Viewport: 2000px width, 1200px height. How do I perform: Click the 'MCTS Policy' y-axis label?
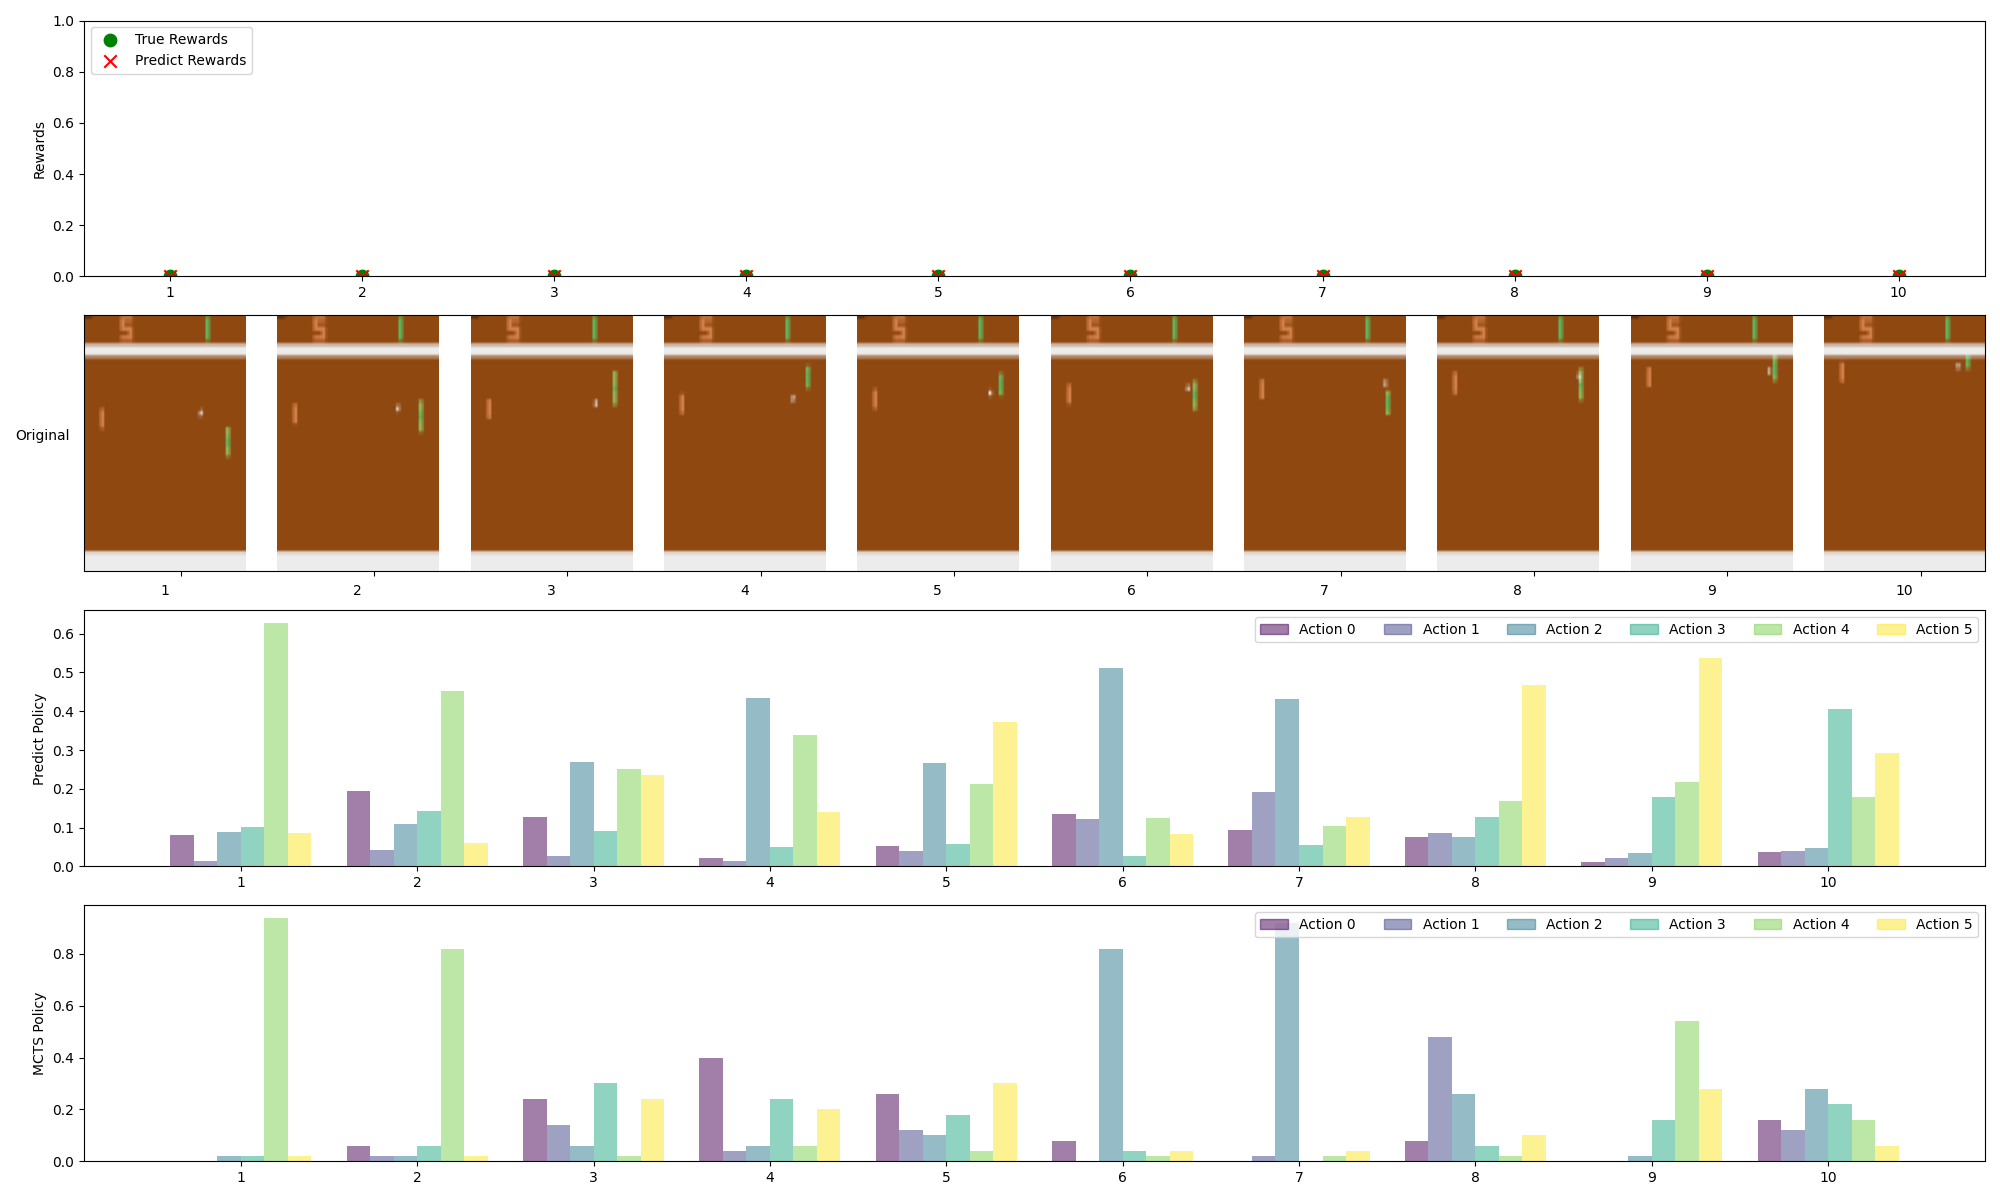39,1033
